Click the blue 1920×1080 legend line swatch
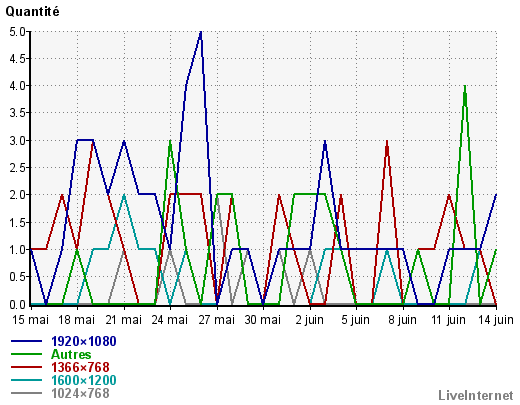Image resolution: width=520 pixels, height=405 pixels. click(26, 341)
